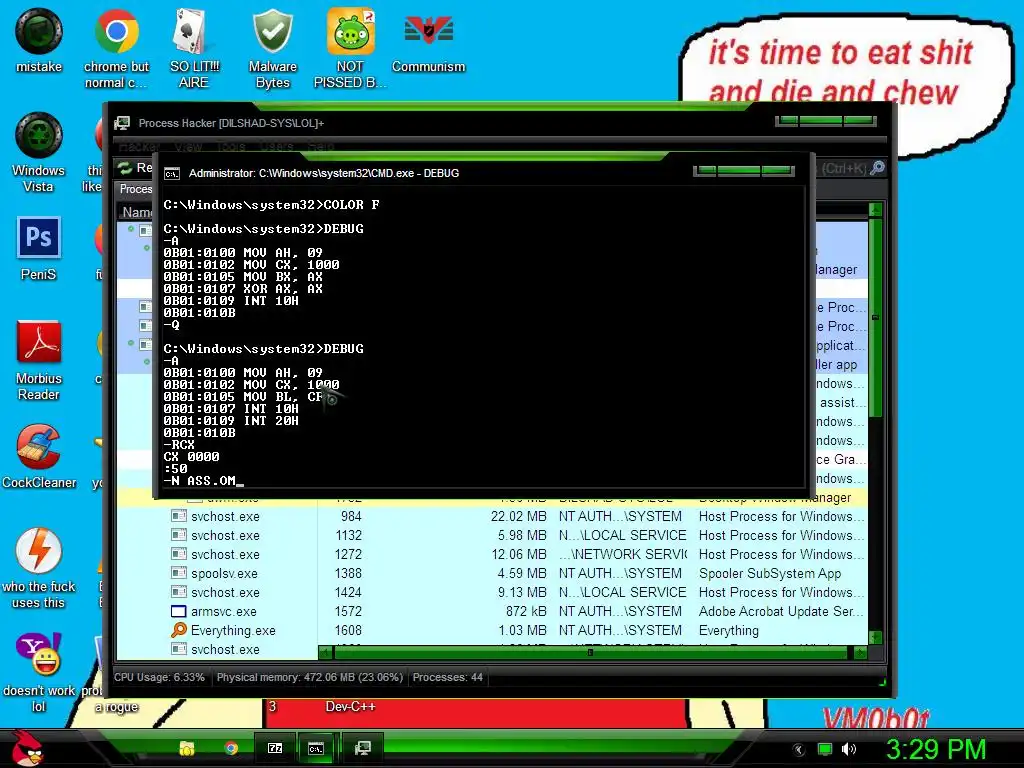
Task: Open the Communism desktop icon
Action: (x=428, y=31)
